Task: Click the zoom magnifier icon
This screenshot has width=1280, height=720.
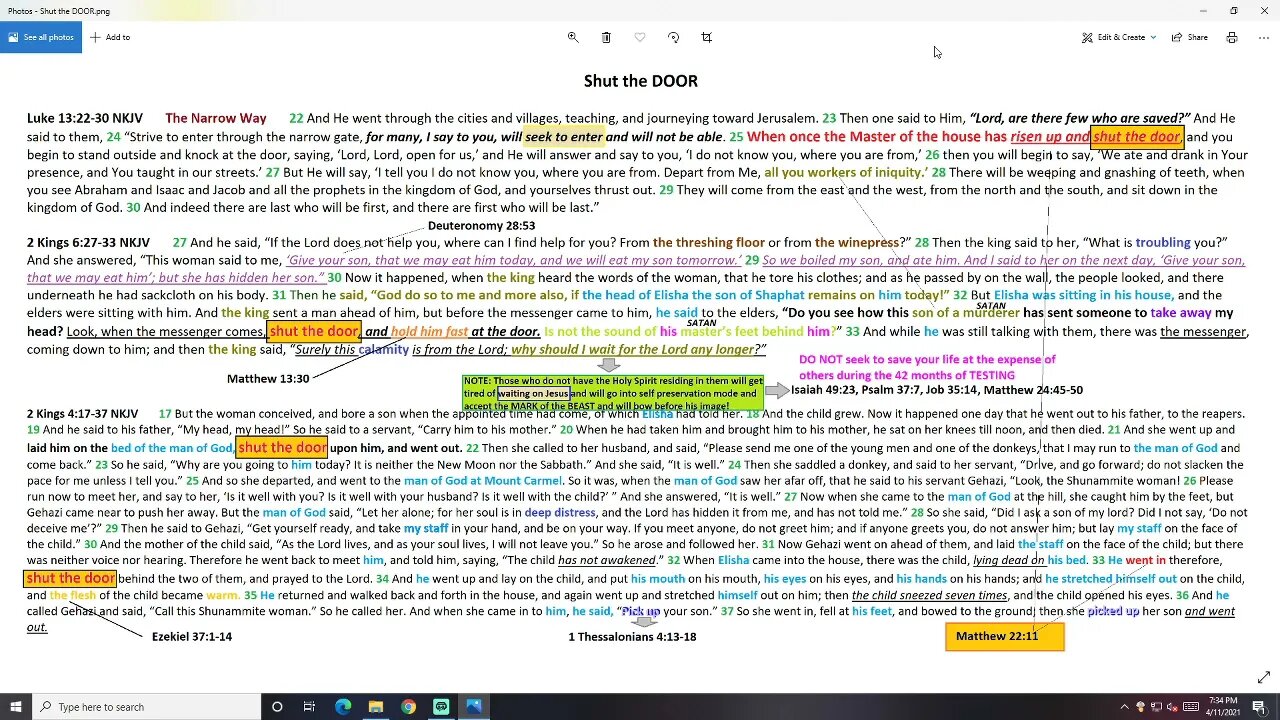Action: point(573,37)
